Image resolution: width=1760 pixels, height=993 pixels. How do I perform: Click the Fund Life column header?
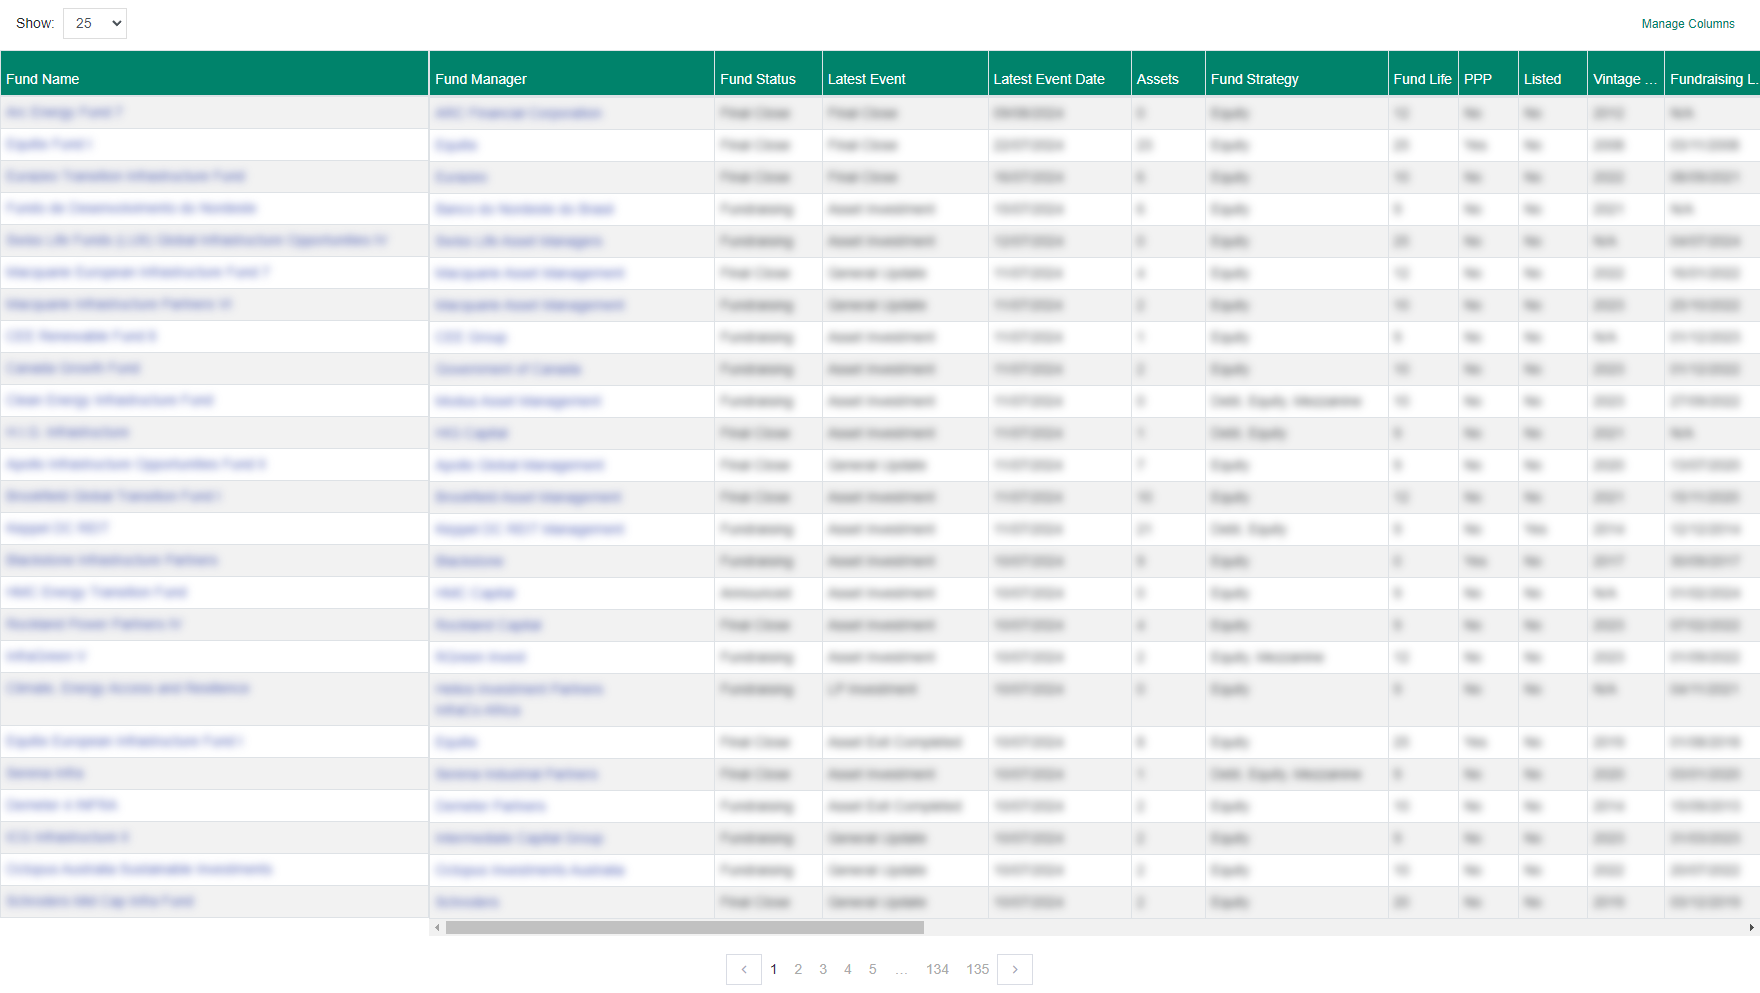coord(1421,79)
